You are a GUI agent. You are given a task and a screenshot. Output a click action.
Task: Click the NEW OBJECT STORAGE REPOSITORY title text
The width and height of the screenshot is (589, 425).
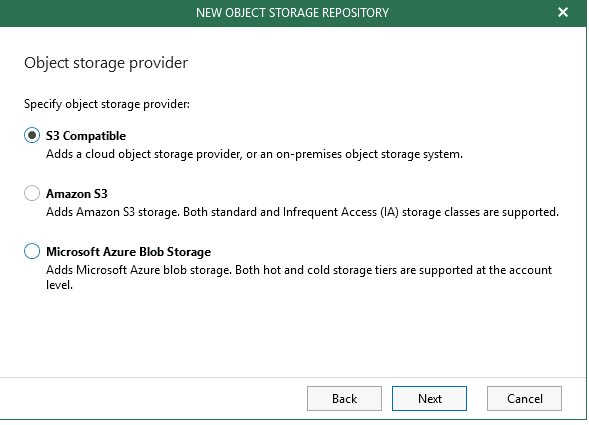point(292,13)
